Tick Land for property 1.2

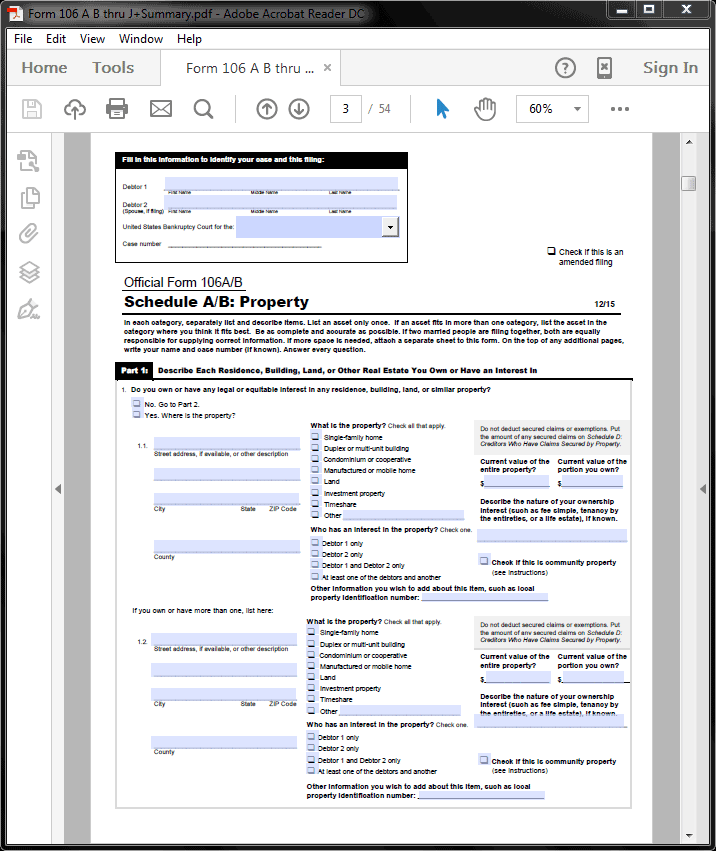pyautogui.click(x=312, y=676)
